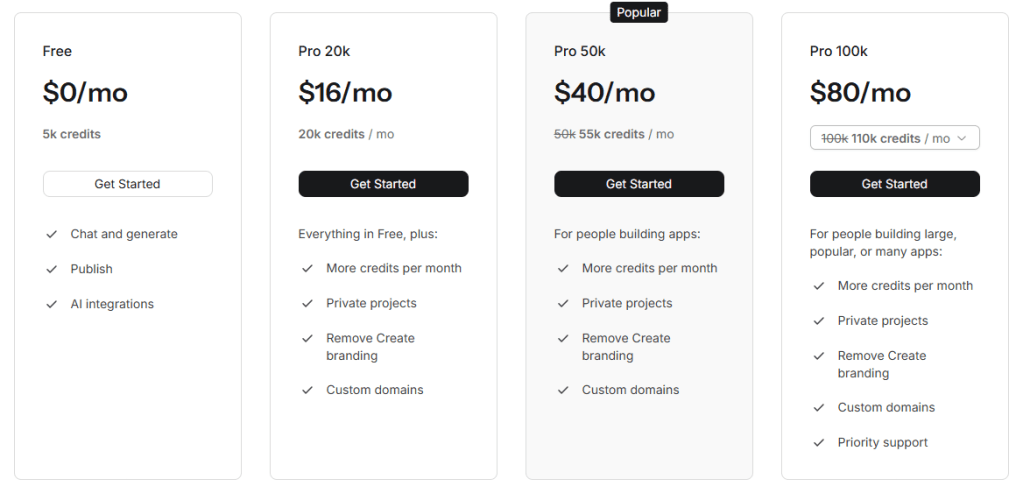Viewport: 1023px width, 493px height.
Task: Open the 110k credits dropdown
Action: point(894,138)
